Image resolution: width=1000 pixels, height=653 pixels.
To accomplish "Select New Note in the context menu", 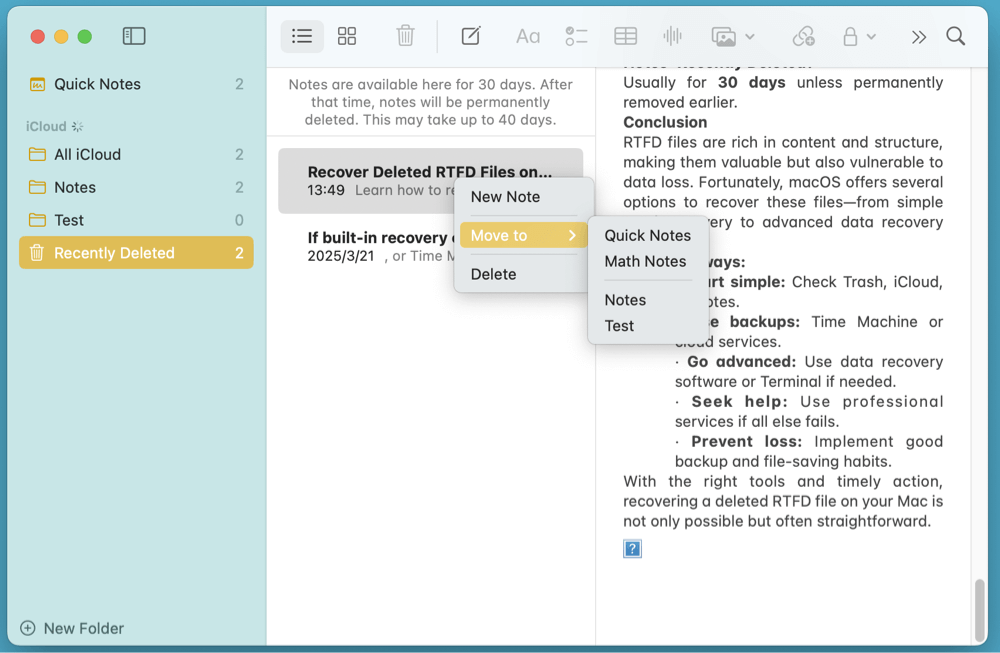I will click(505, 197).
